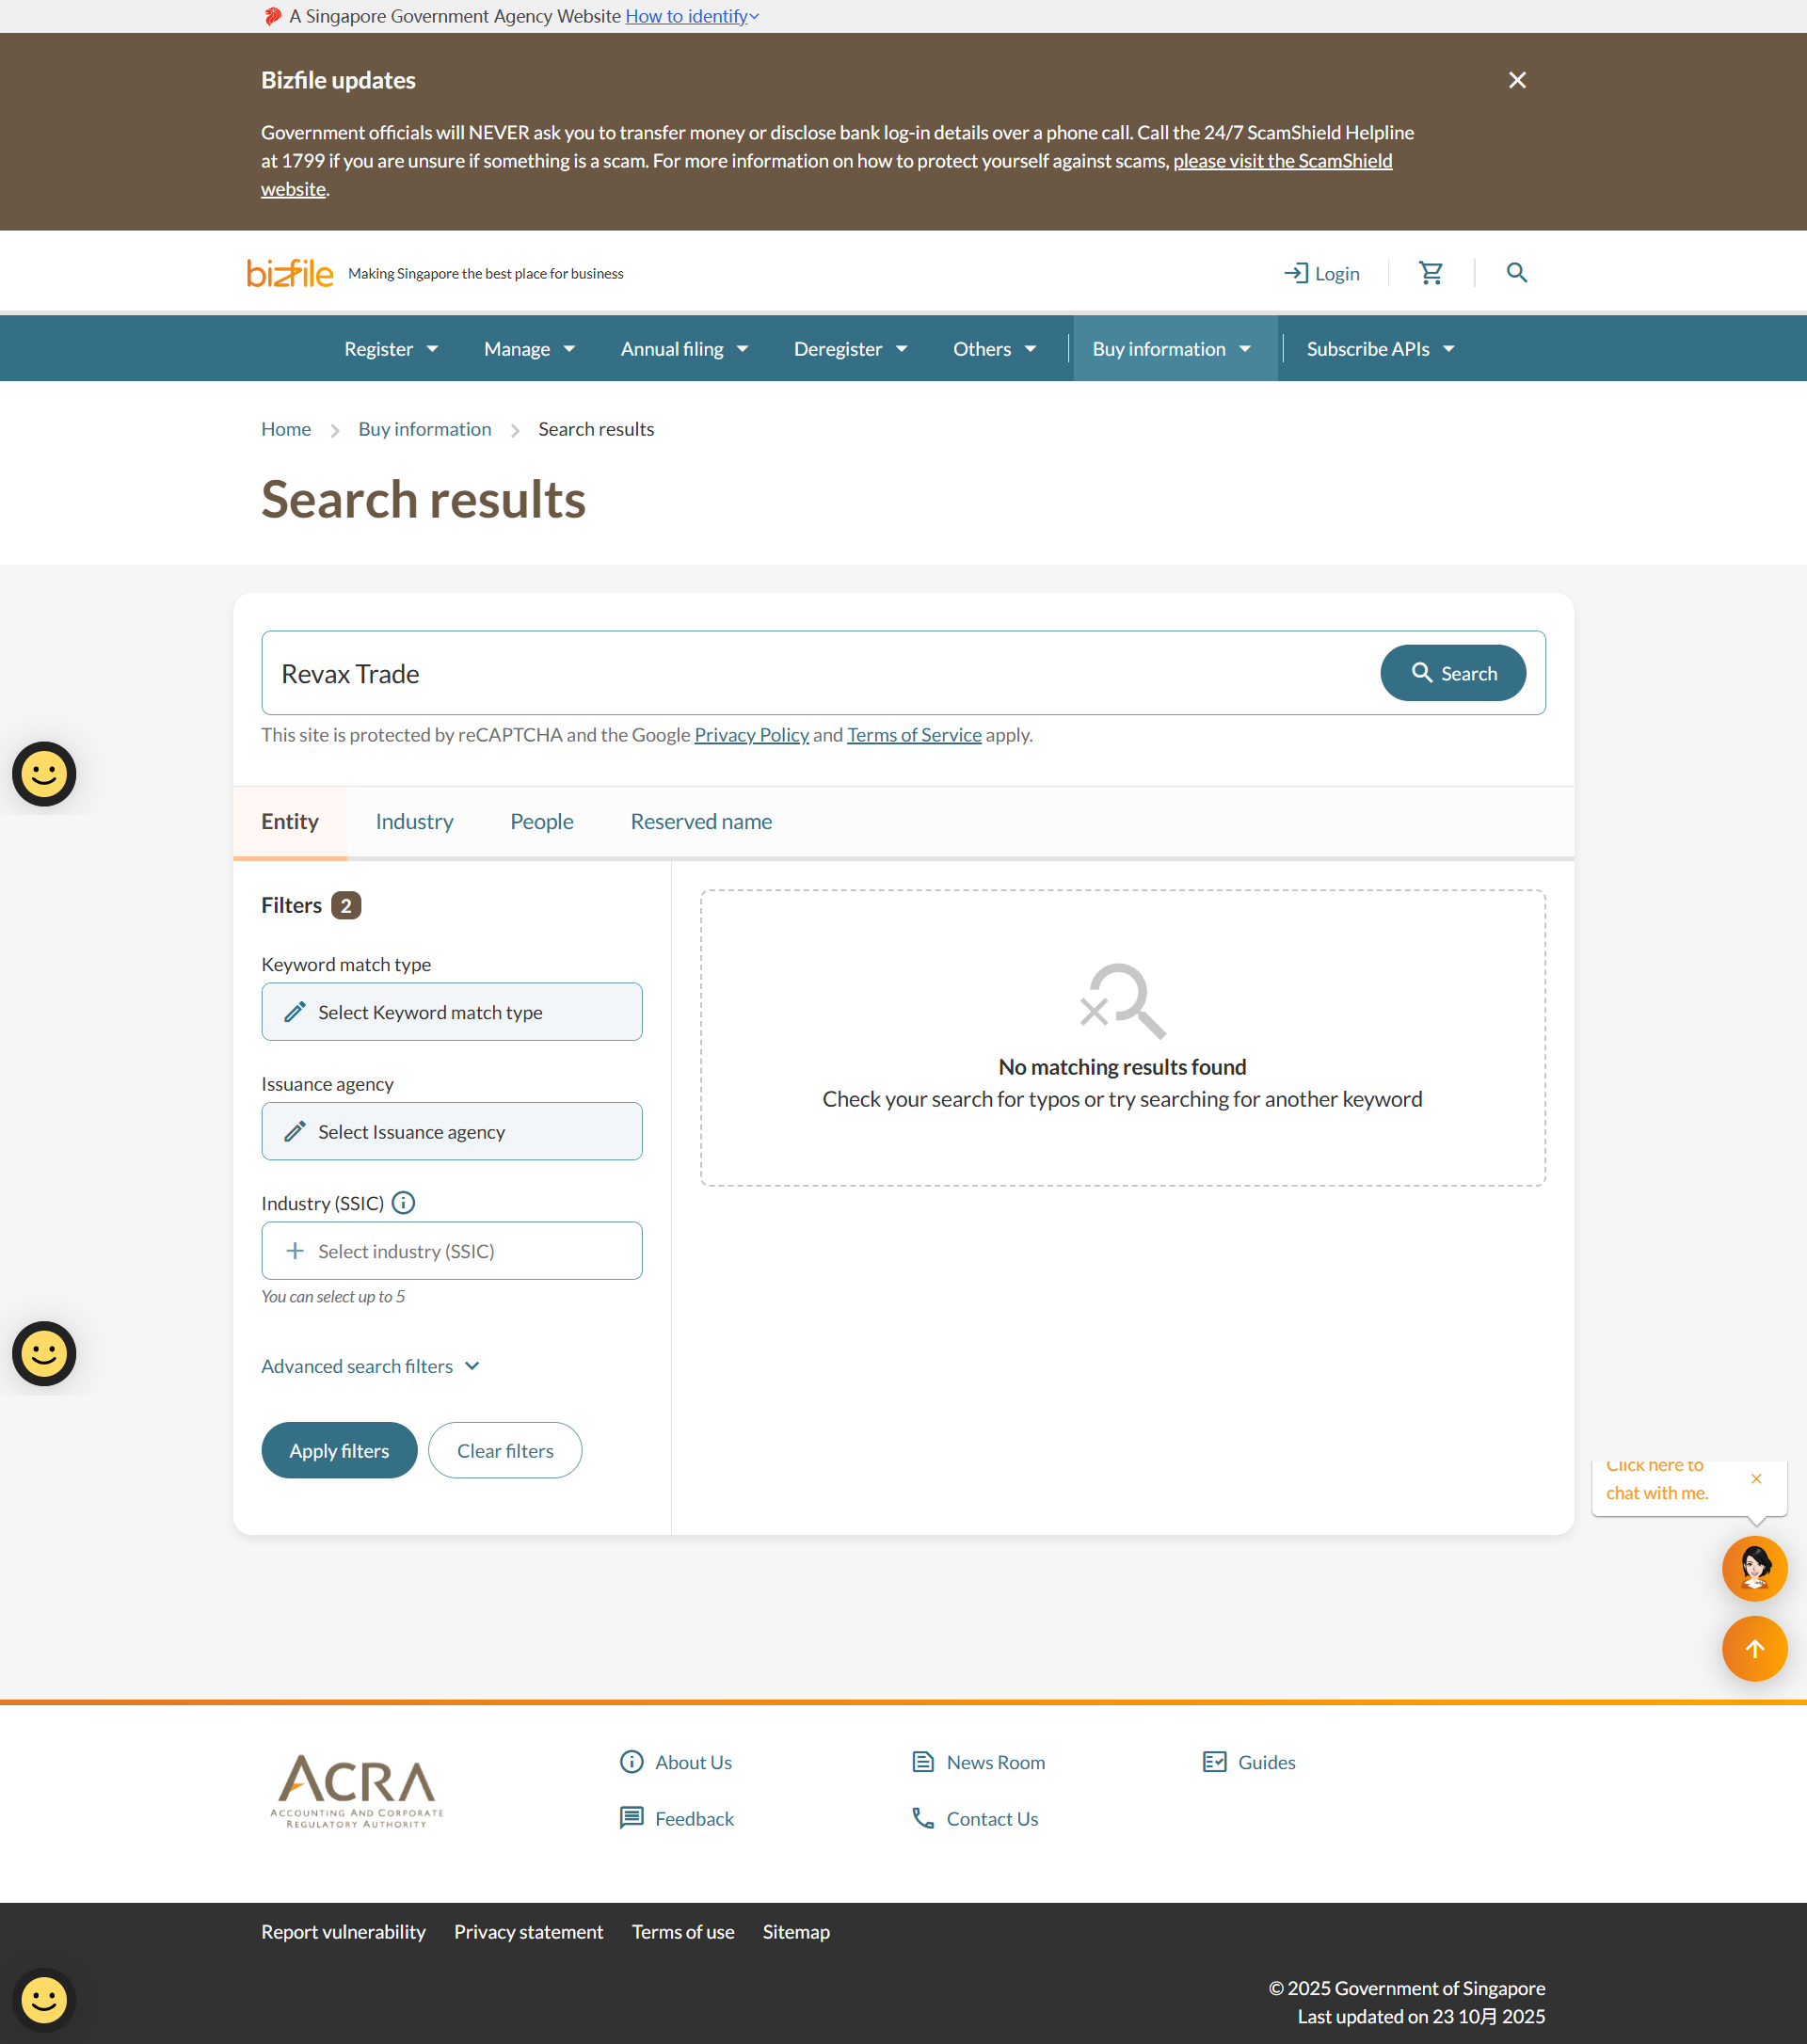The image size is (1807, 2044).
Task: Click the scroll-to-top arrow button
Action: pyautogui.click(x=1755, y=1648)
